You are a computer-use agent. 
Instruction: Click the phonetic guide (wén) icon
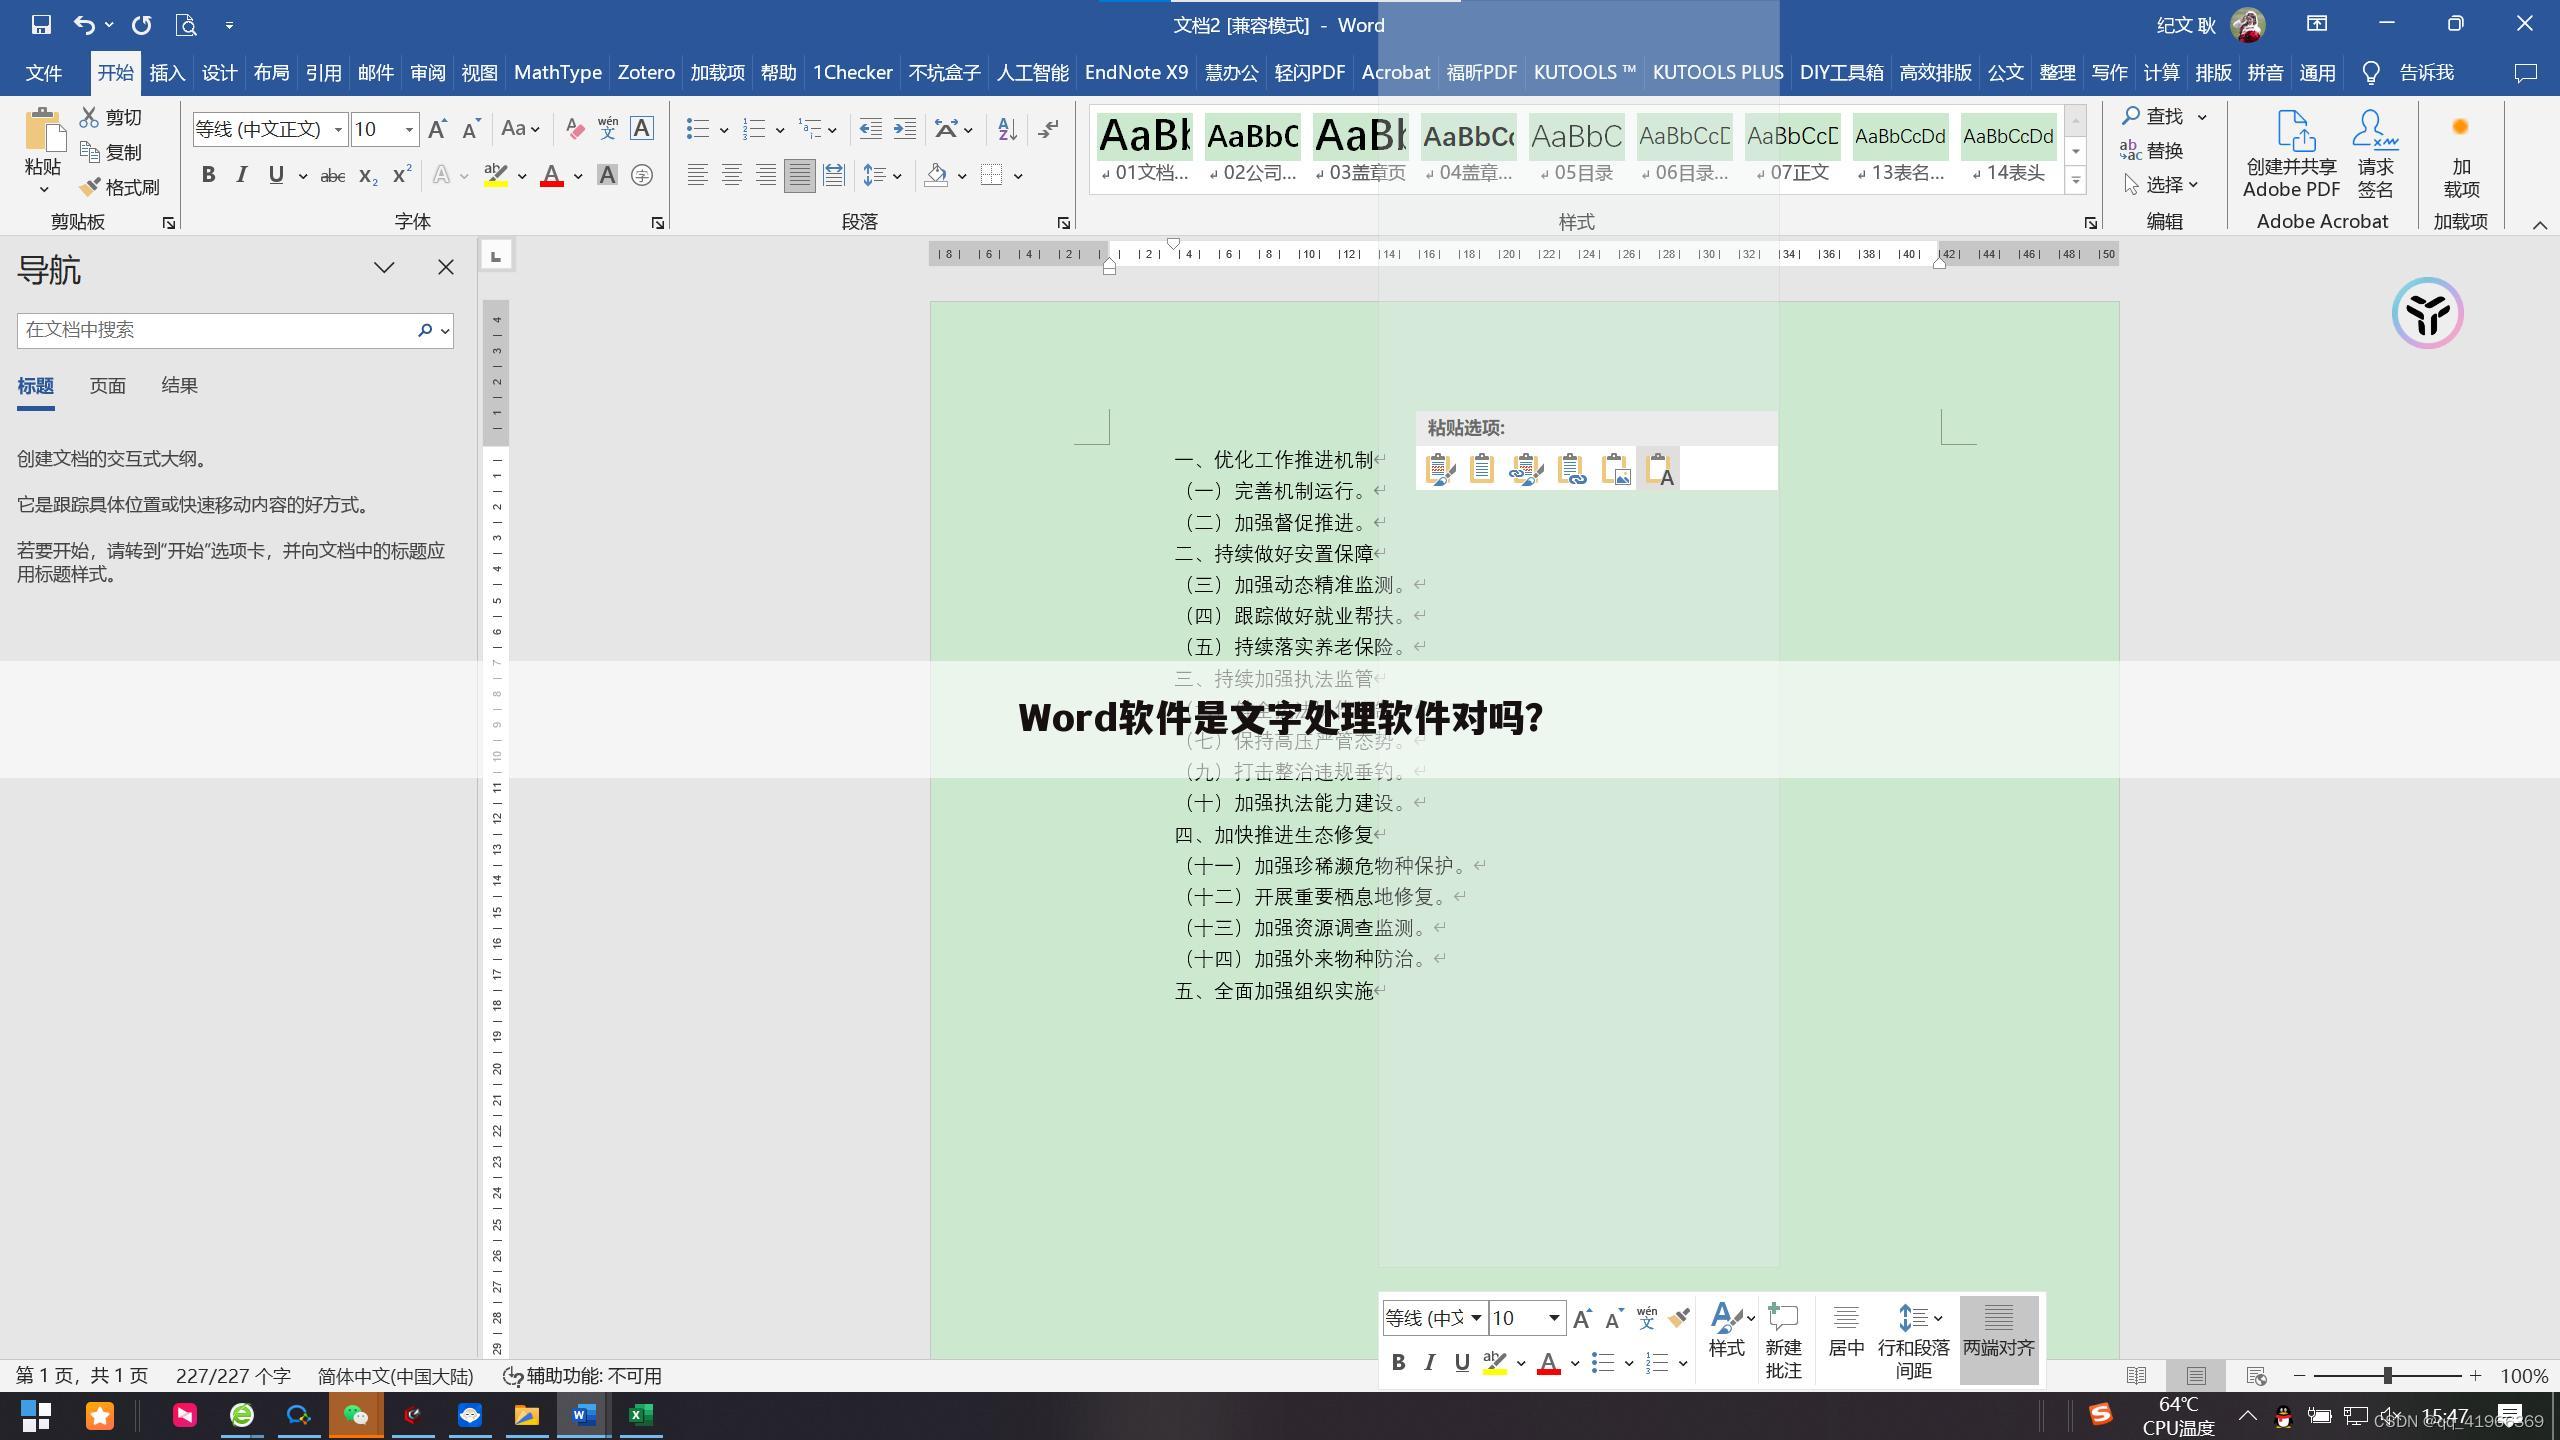(x=608, y=129)
